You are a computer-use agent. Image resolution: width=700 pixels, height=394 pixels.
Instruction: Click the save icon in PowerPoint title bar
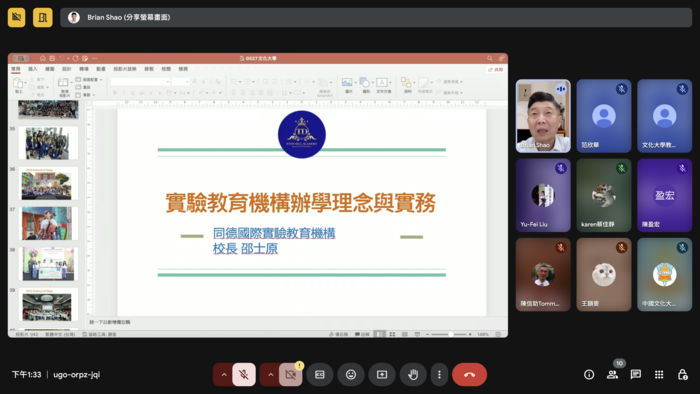(x=52, y=58)
